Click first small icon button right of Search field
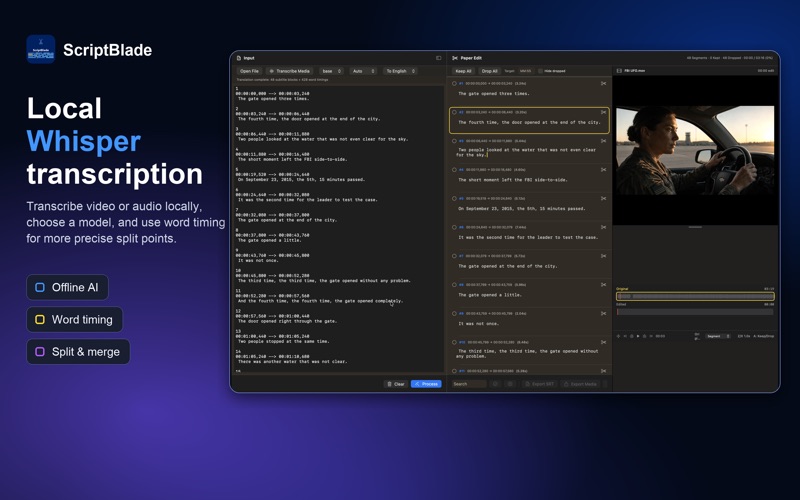The width and height of the screenshot is (800, 500). [x=495, y=384]
